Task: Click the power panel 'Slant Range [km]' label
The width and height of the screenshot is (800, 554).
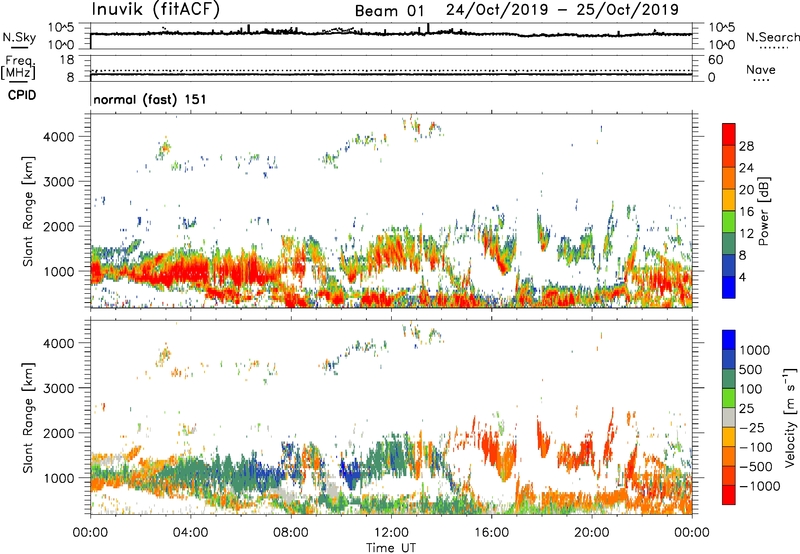Action: [x=28, y=211]
